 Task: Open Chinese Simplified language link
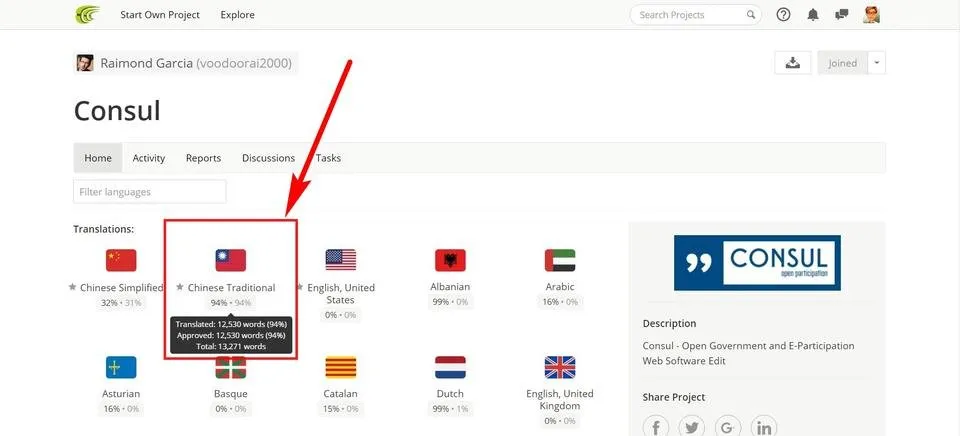[x=122, y=287]
